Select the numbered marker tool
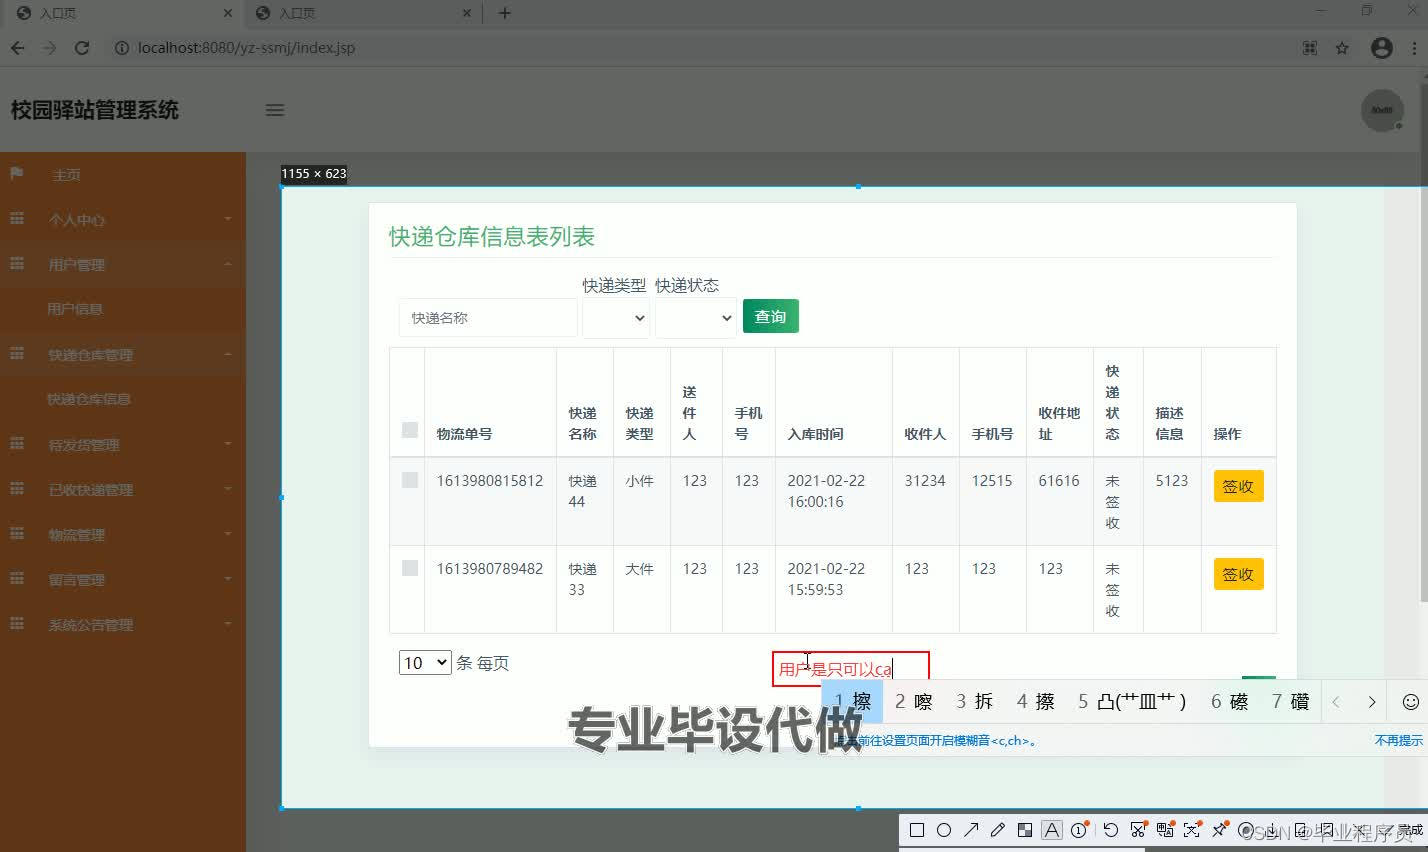 [1079, 830]
